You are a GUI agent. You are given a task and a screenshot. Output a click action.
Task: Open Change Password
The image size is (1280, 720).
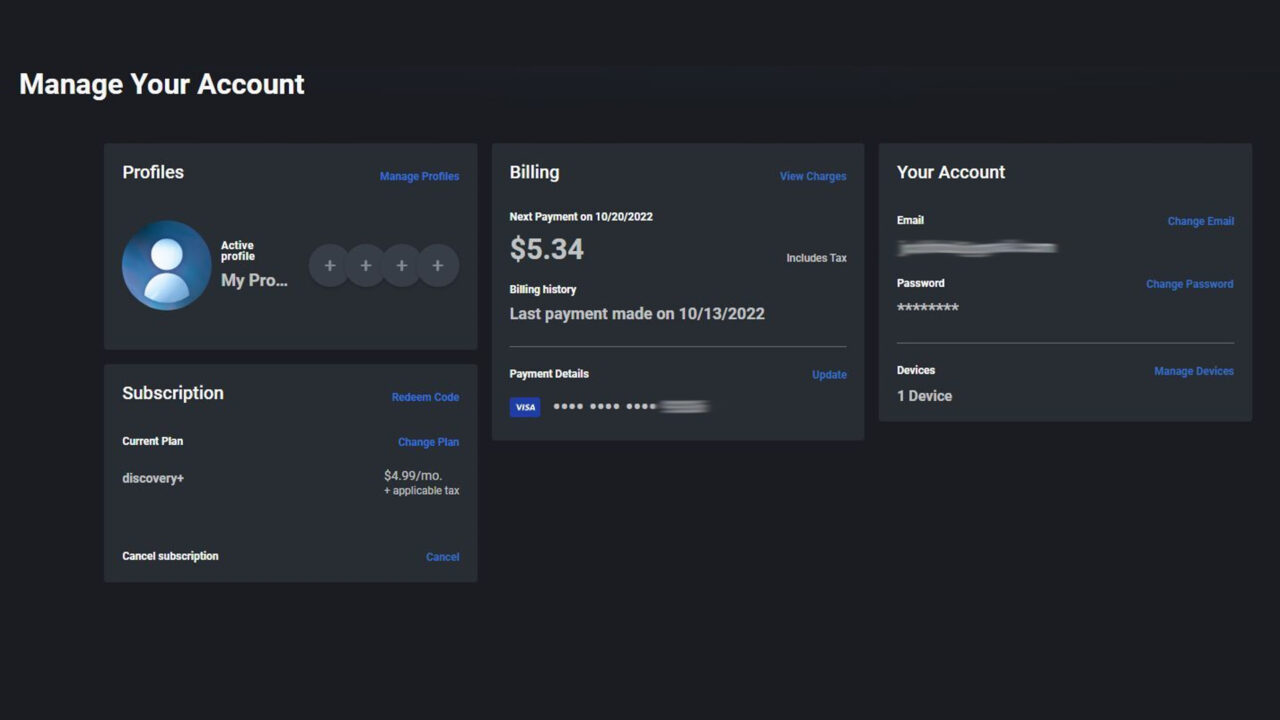(1189, 284)
